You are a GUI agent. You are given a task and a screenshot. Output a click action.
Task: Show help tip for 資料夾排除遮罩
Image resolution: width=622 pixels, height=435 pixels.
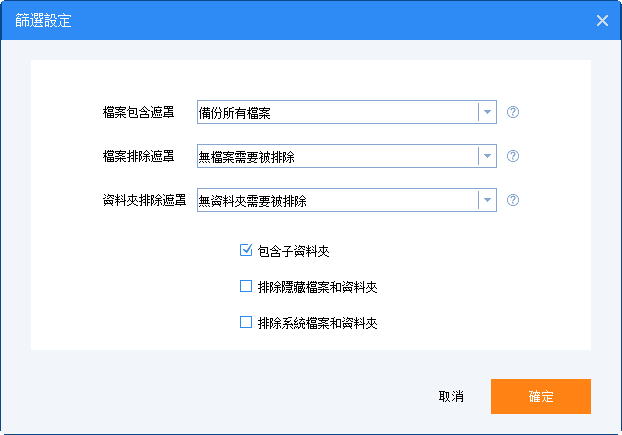(x=513, y=200)
